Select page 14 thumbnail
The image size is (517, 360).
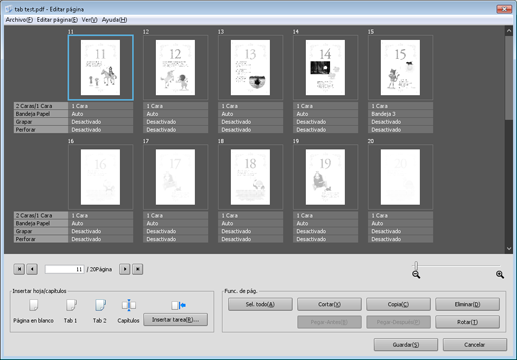click(326, 68)
